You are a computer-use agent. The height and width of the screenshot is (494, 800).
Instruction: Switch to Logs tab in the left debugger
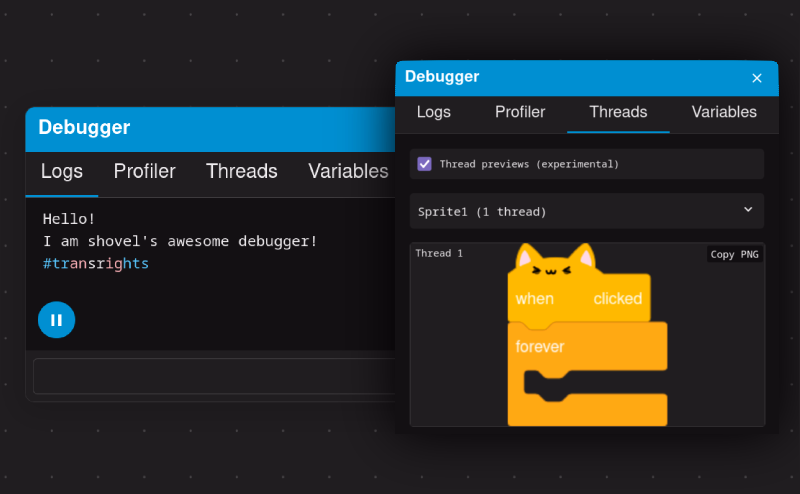click(62, 172)
